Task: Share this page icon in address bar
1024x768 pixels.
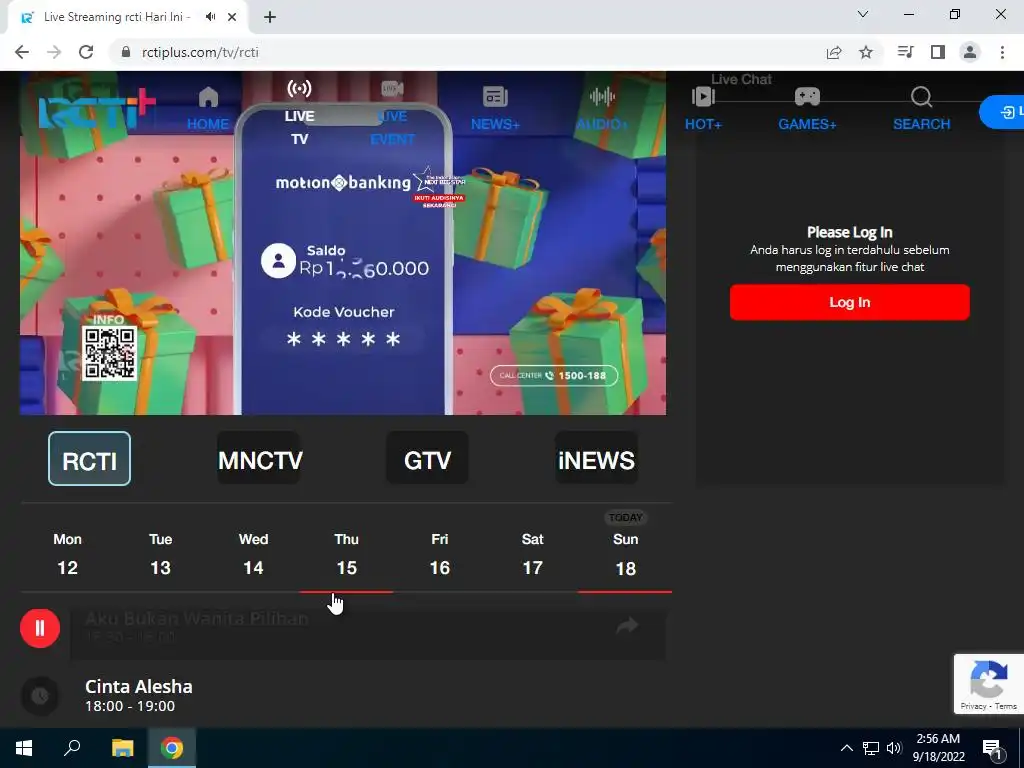Action: coord(834,52)
